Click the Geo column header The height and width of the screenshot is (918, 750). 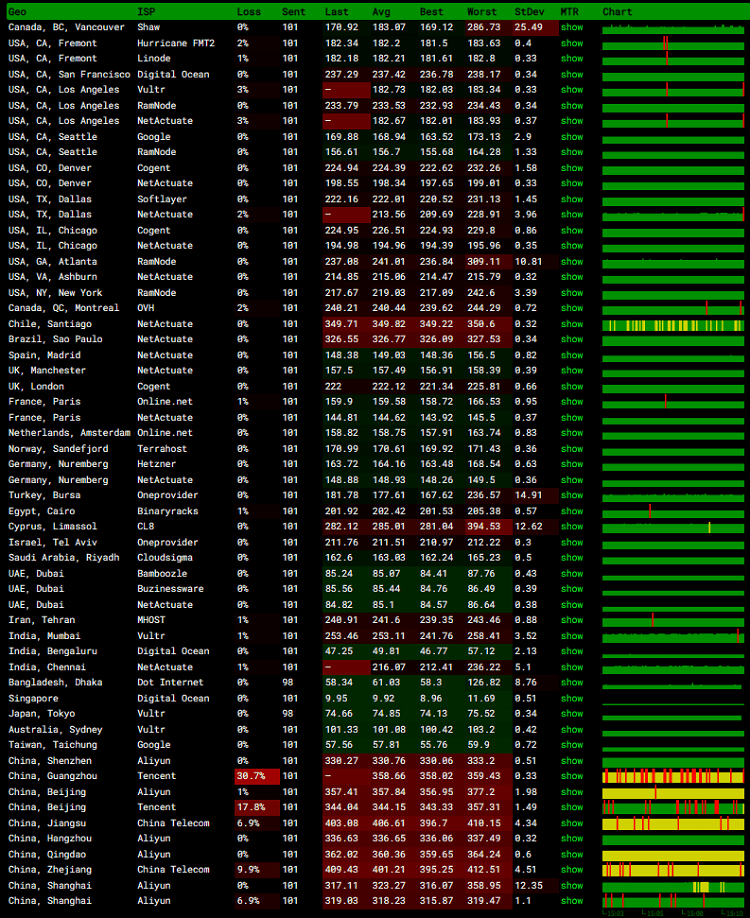[x=18, y=12]
